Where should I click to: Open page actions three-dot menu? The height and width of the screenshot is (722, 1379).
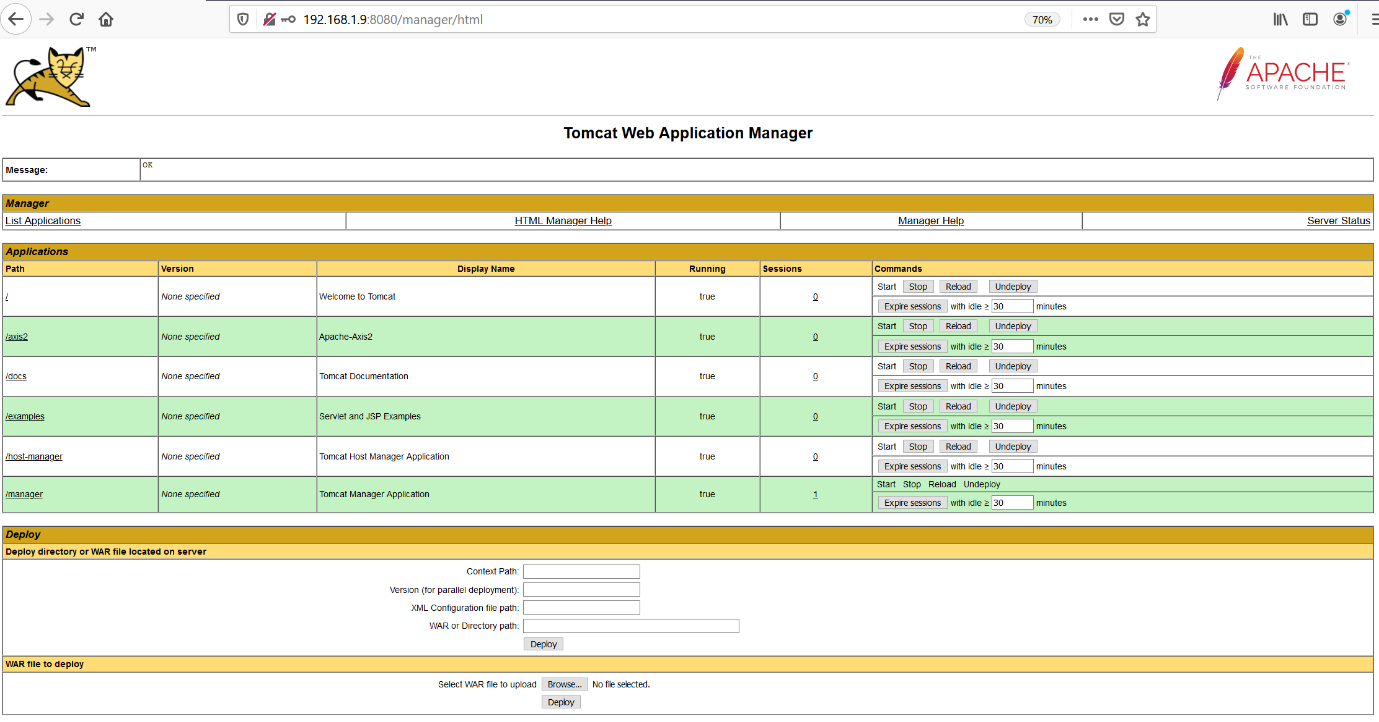pos(1090,19)
